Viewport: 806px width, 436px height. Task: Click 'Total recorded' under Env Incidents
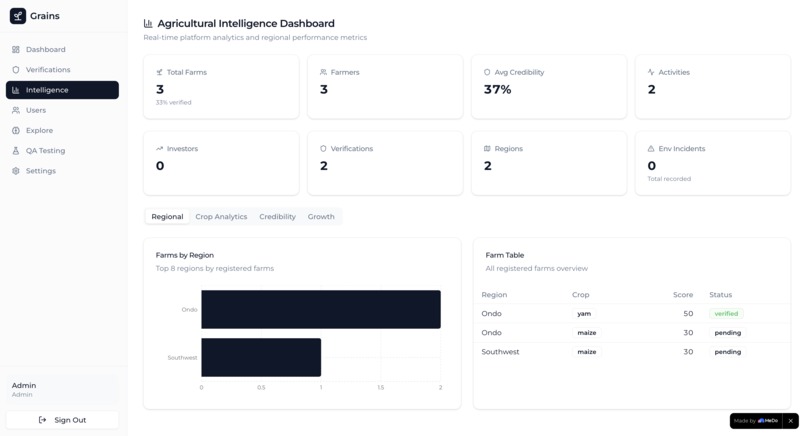click(x=669, y=179)
